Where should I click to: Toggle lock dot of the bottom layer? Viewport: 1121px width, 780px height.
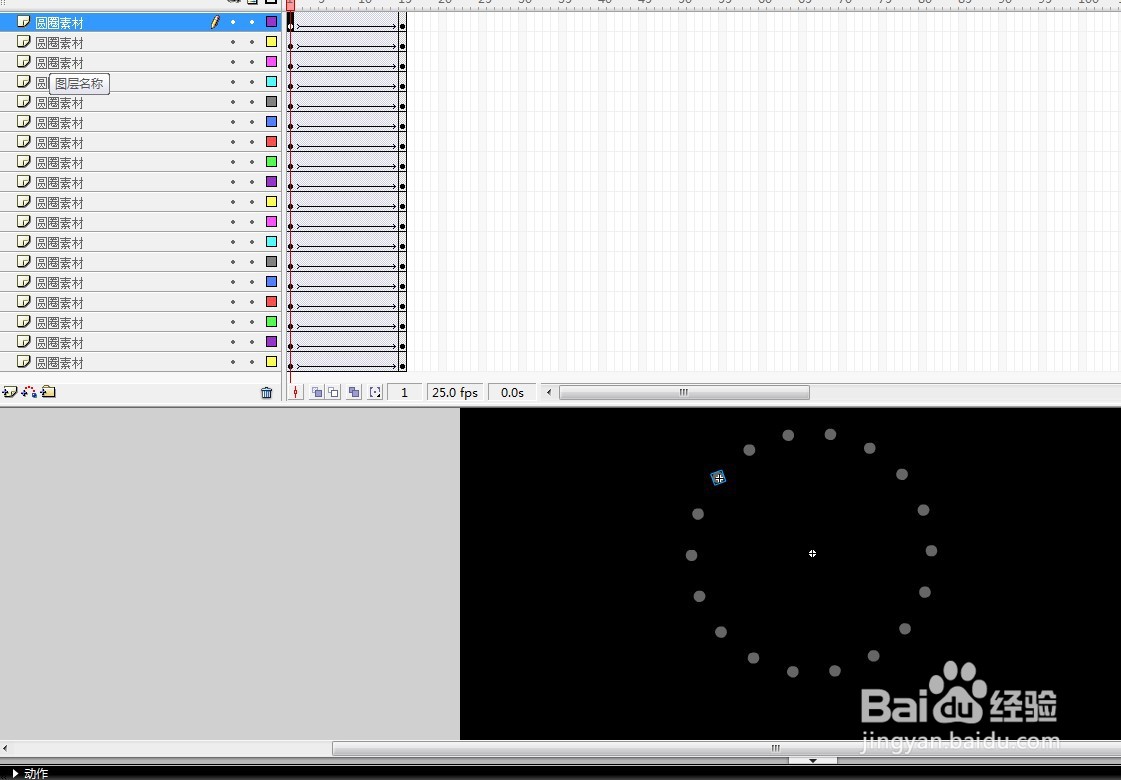click(252, 362)
